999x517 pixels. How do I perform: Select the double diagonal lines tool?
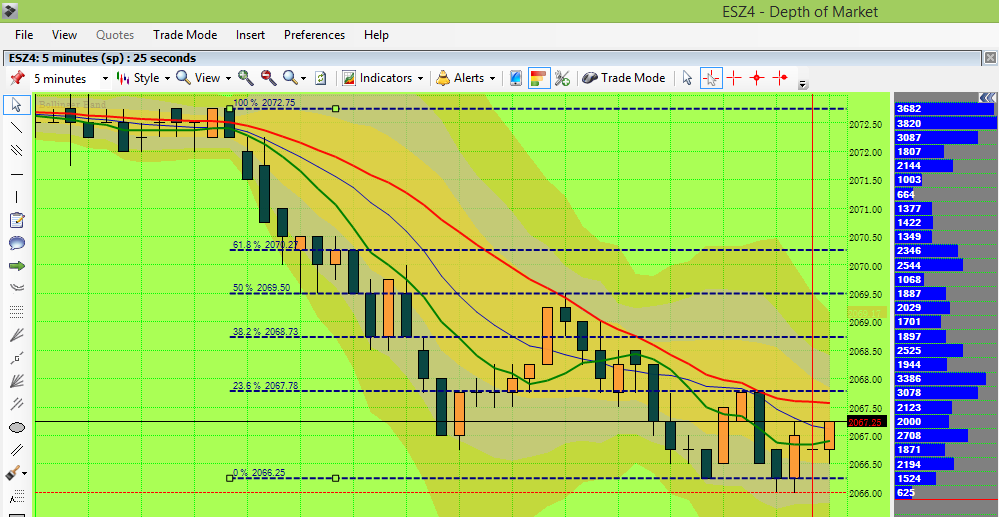(x=17, y=450)
